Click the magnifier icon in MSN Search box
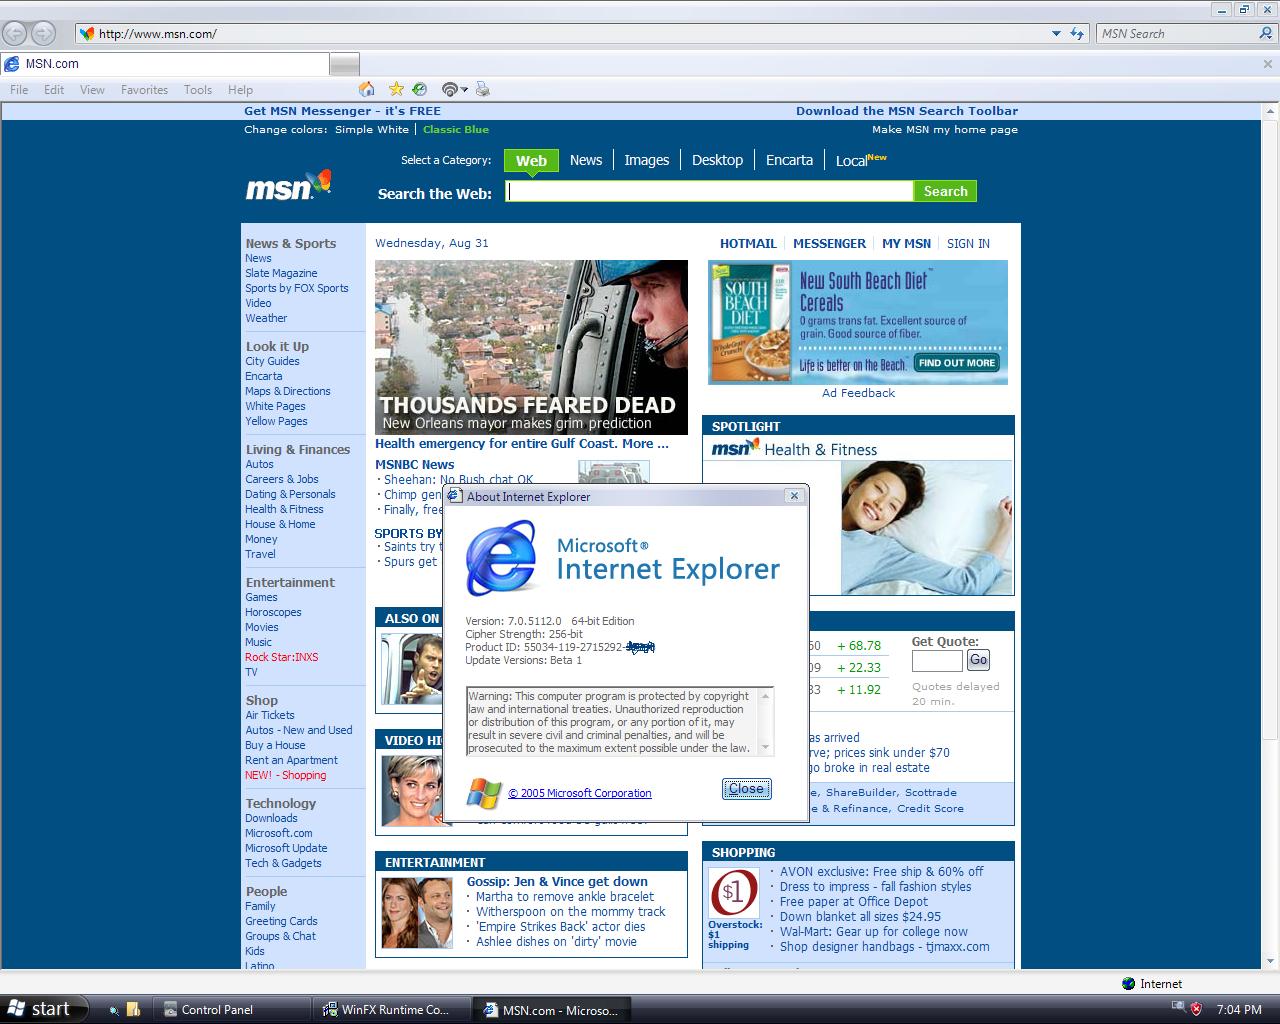 point(1266,34)
